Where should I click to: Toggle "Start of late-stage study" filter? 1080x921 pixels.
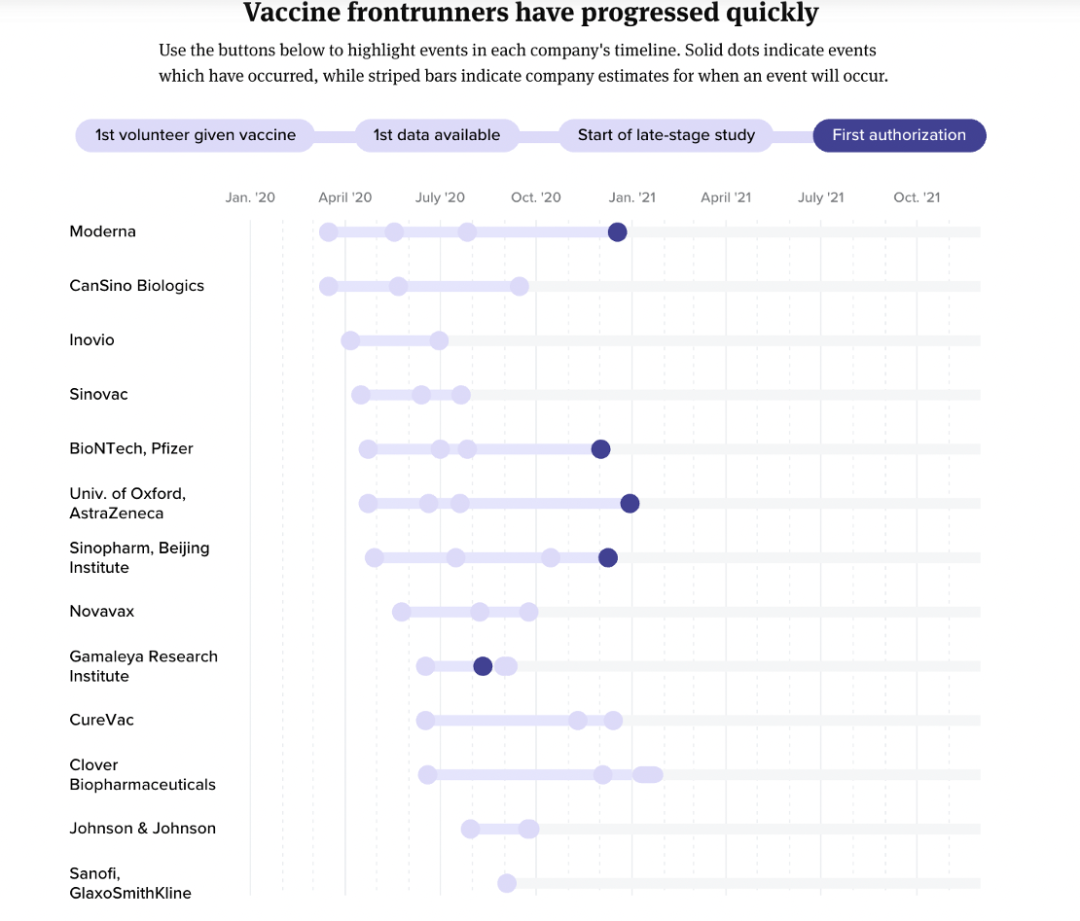666,135
